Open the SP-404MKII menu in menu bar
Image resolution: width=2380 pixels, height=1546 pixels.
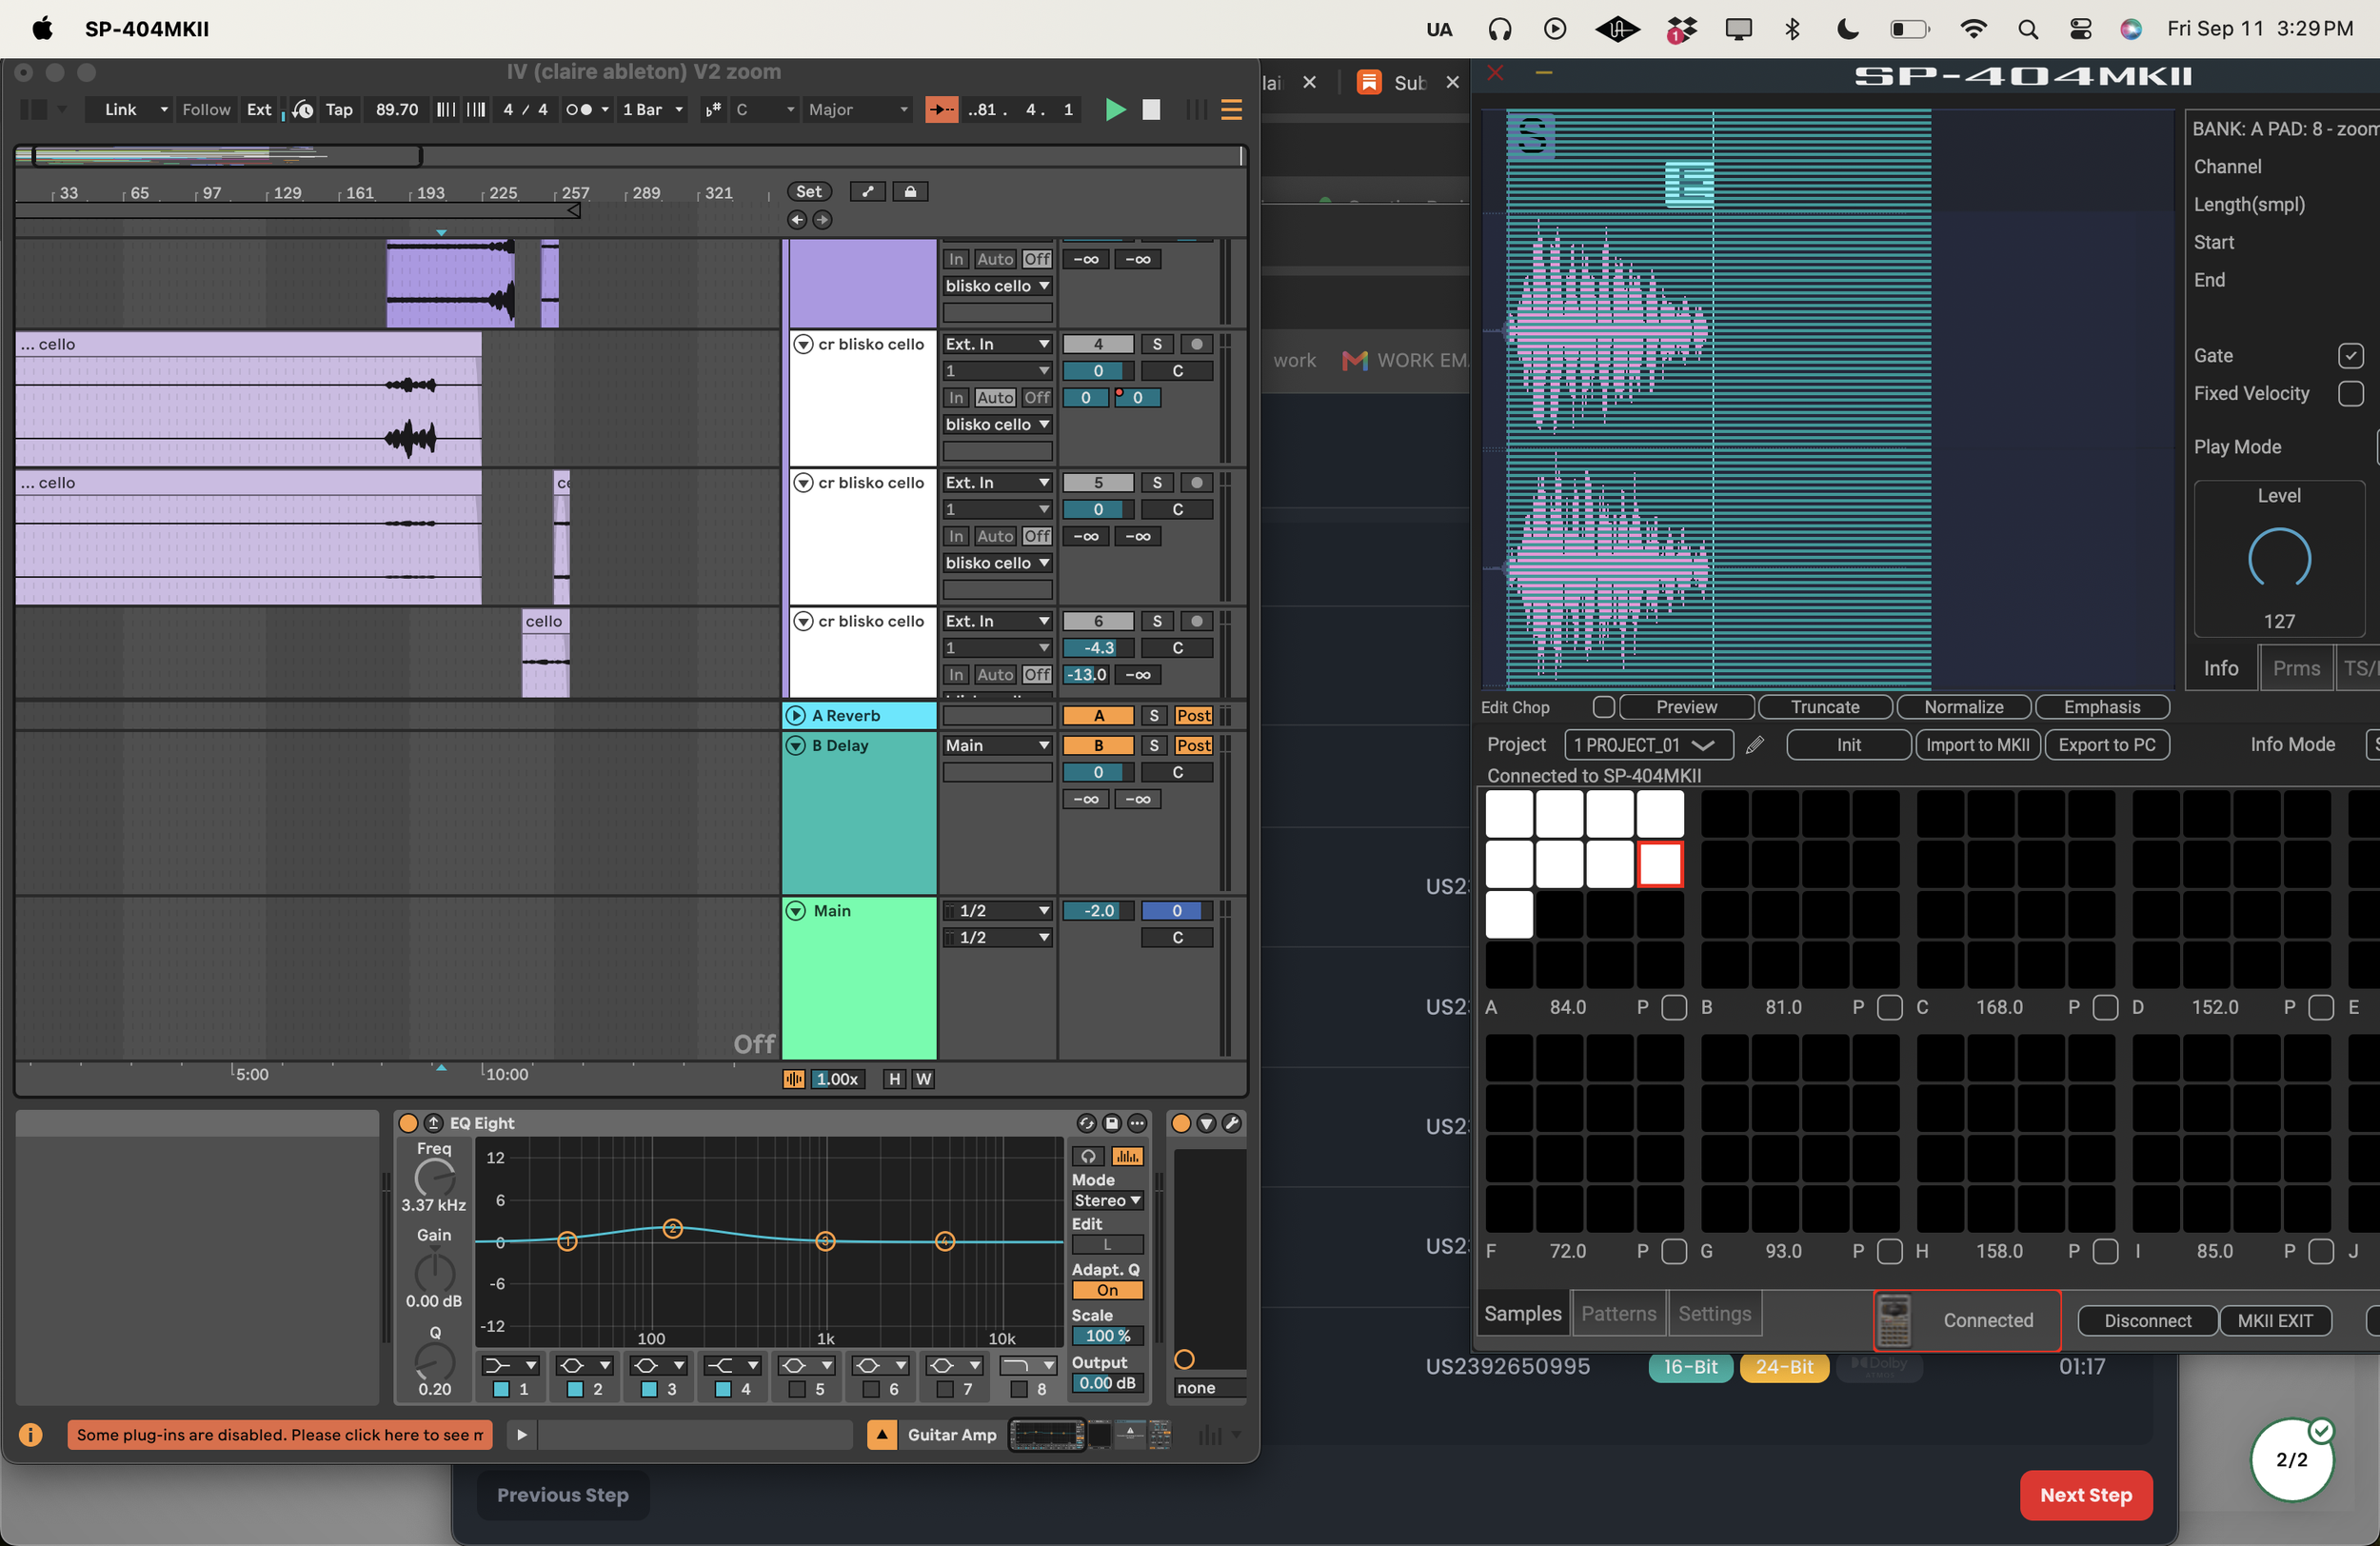pos(147,29)
